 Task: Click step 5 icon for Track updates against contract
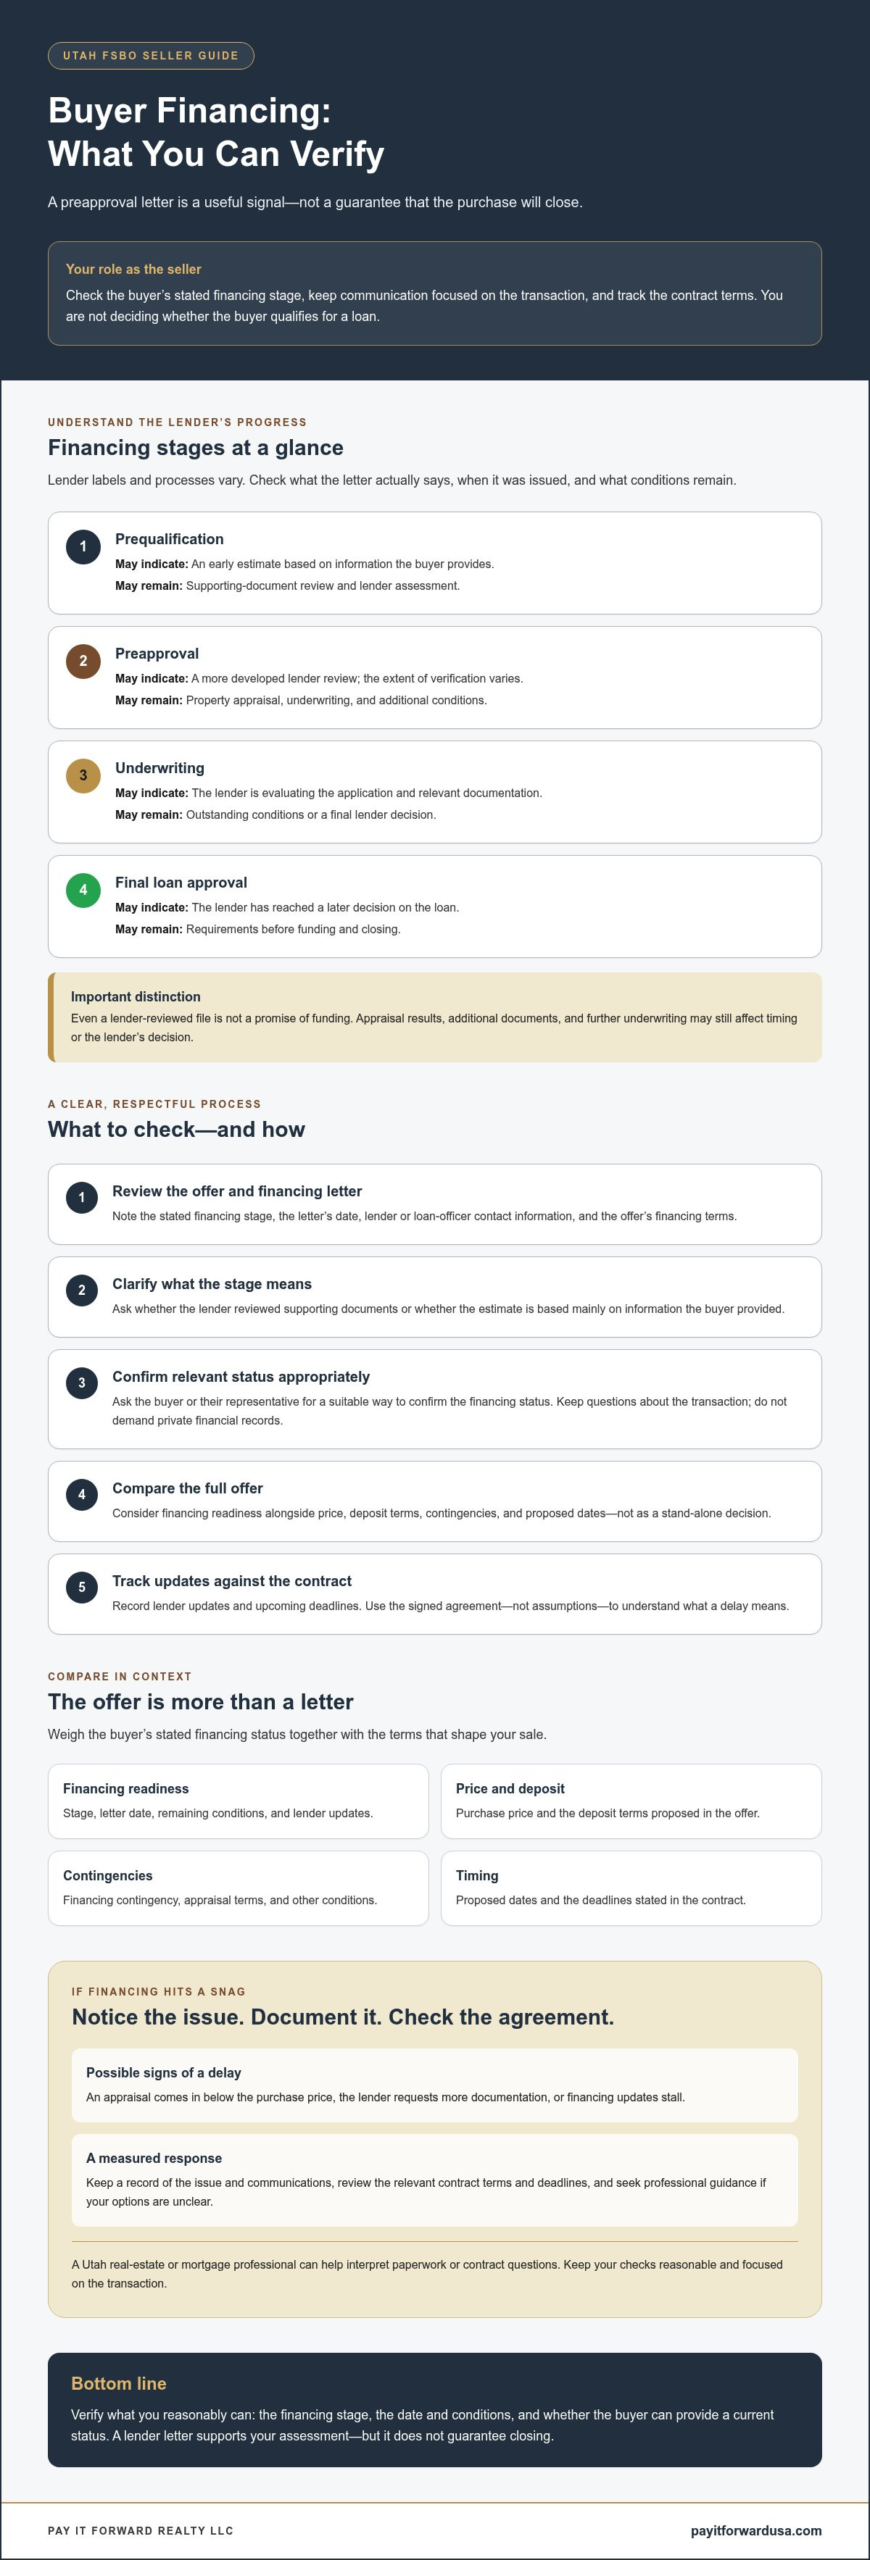(82, 1587)
